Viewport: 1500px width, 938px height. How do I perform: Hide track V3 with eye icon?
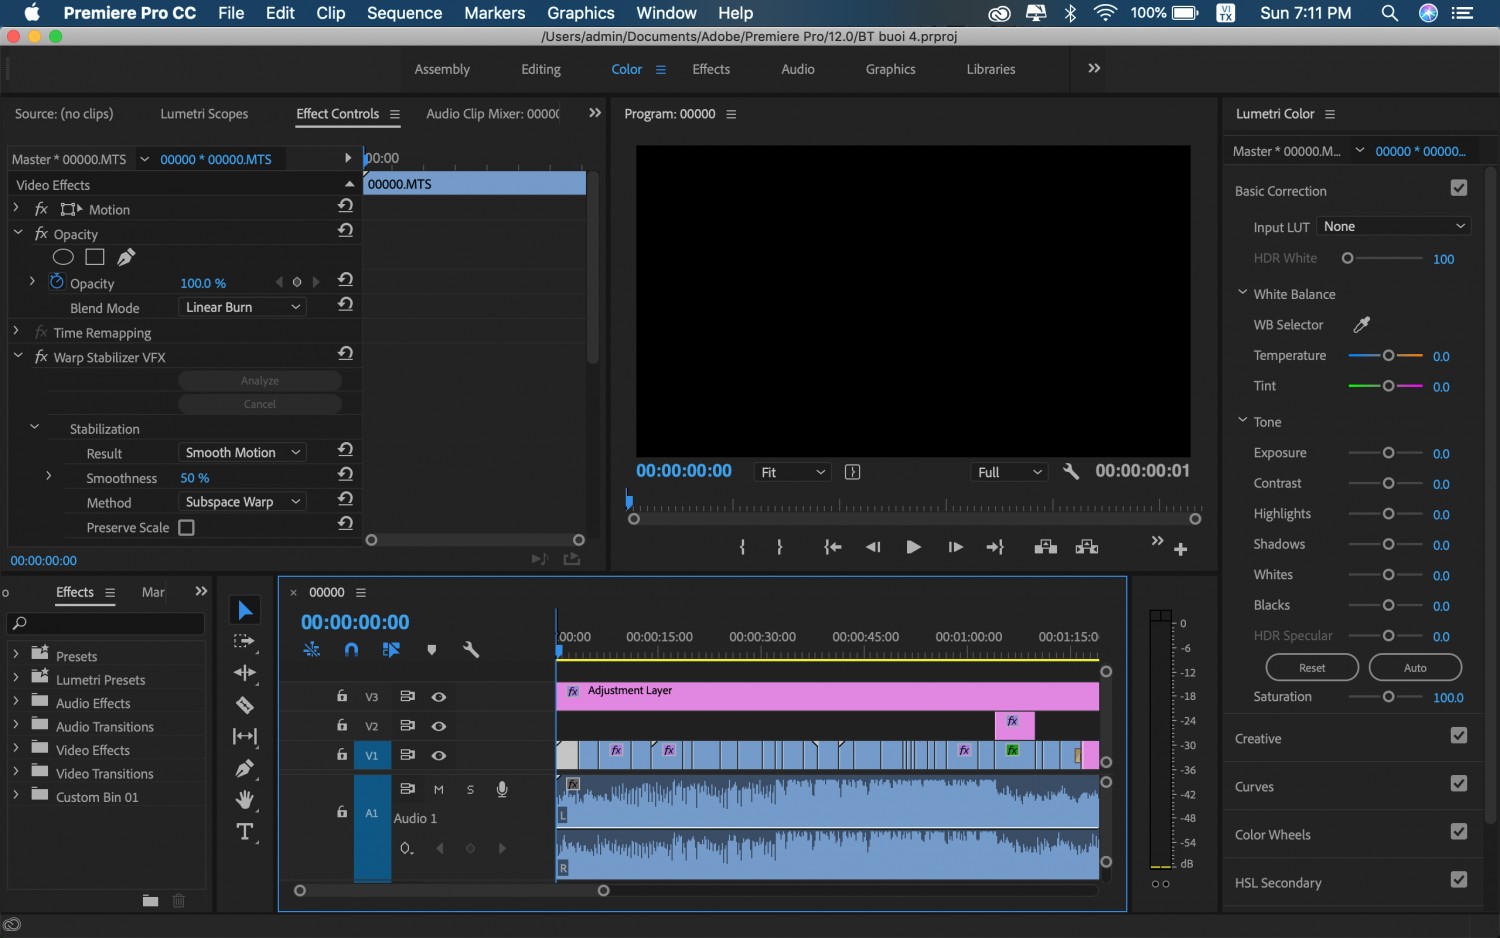tap(438, 697)
